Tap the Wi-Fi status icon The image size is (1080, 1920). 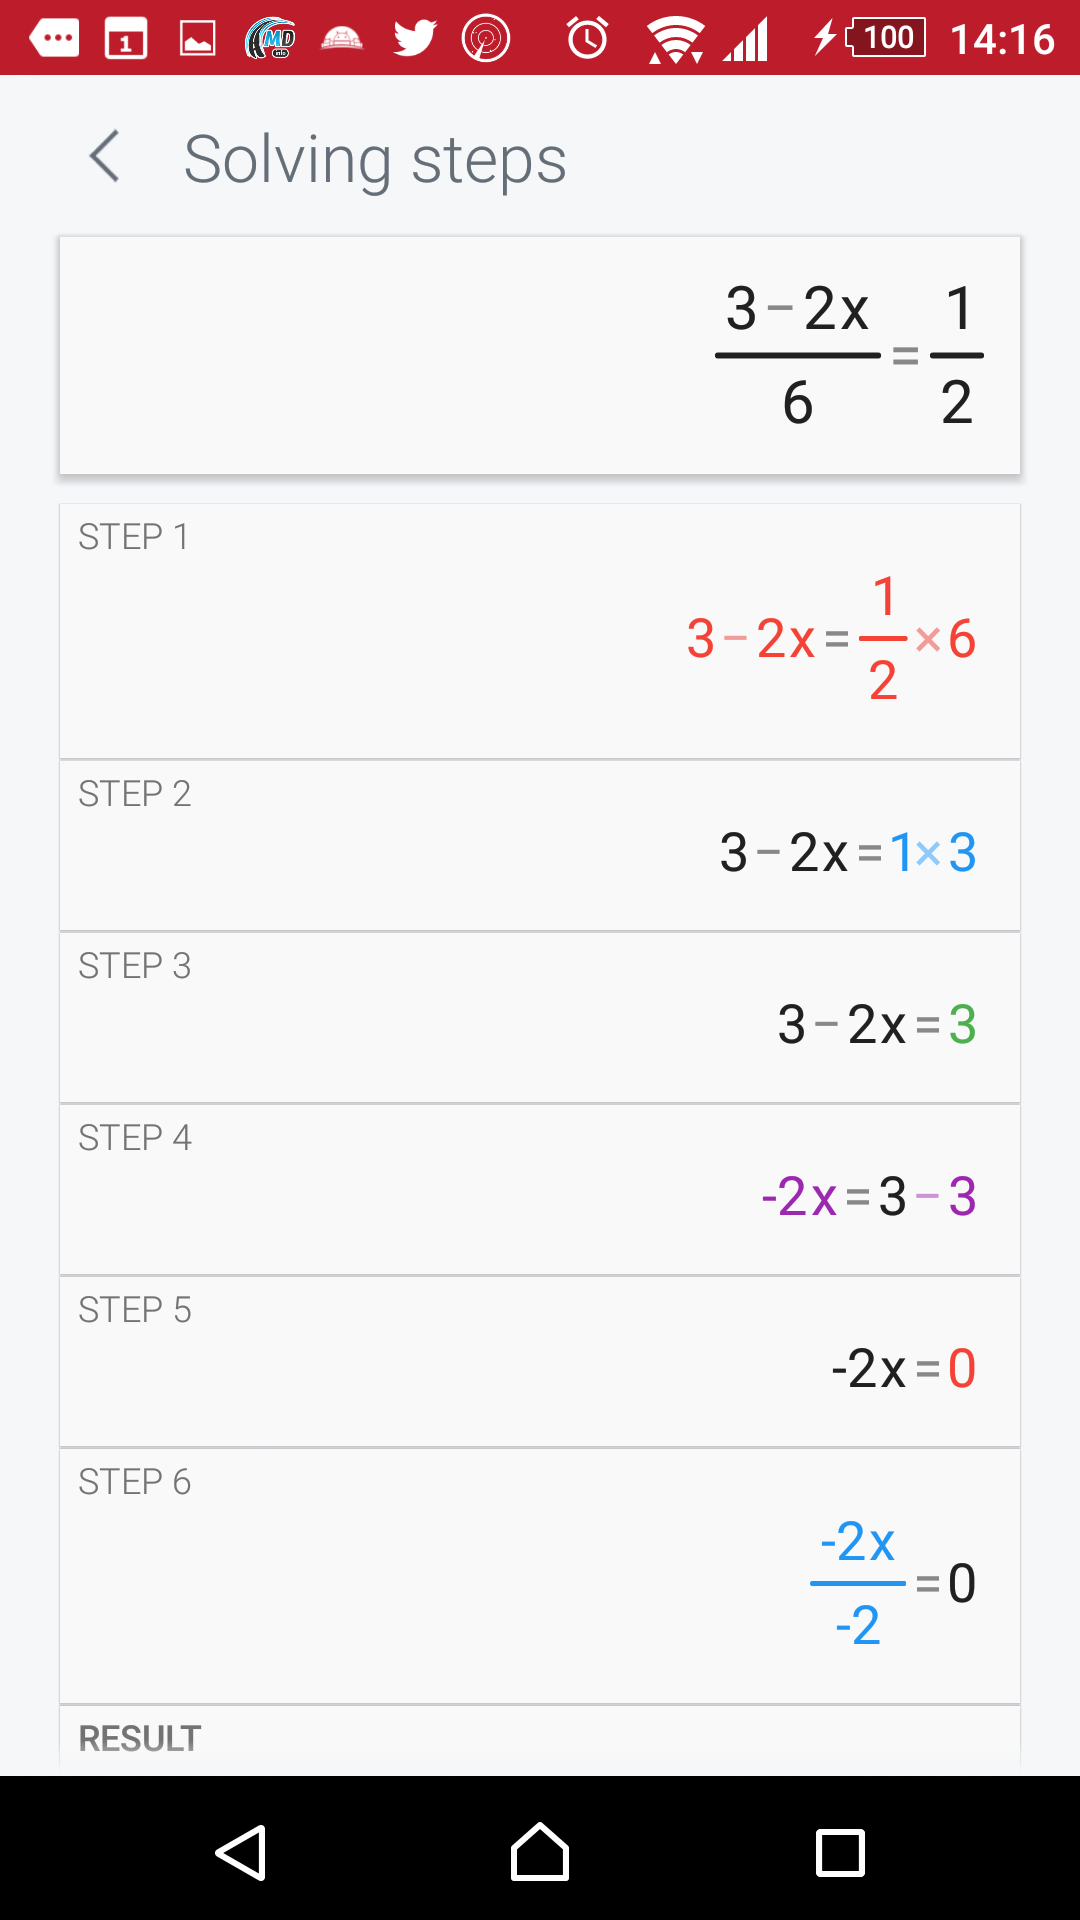(x=676, y=40)
